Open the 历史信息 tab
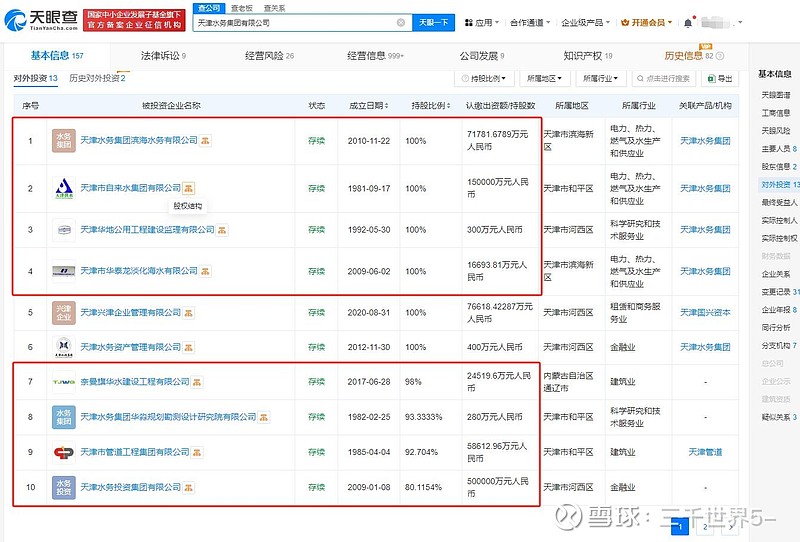 pyautogui.click(x=694, y=56)
